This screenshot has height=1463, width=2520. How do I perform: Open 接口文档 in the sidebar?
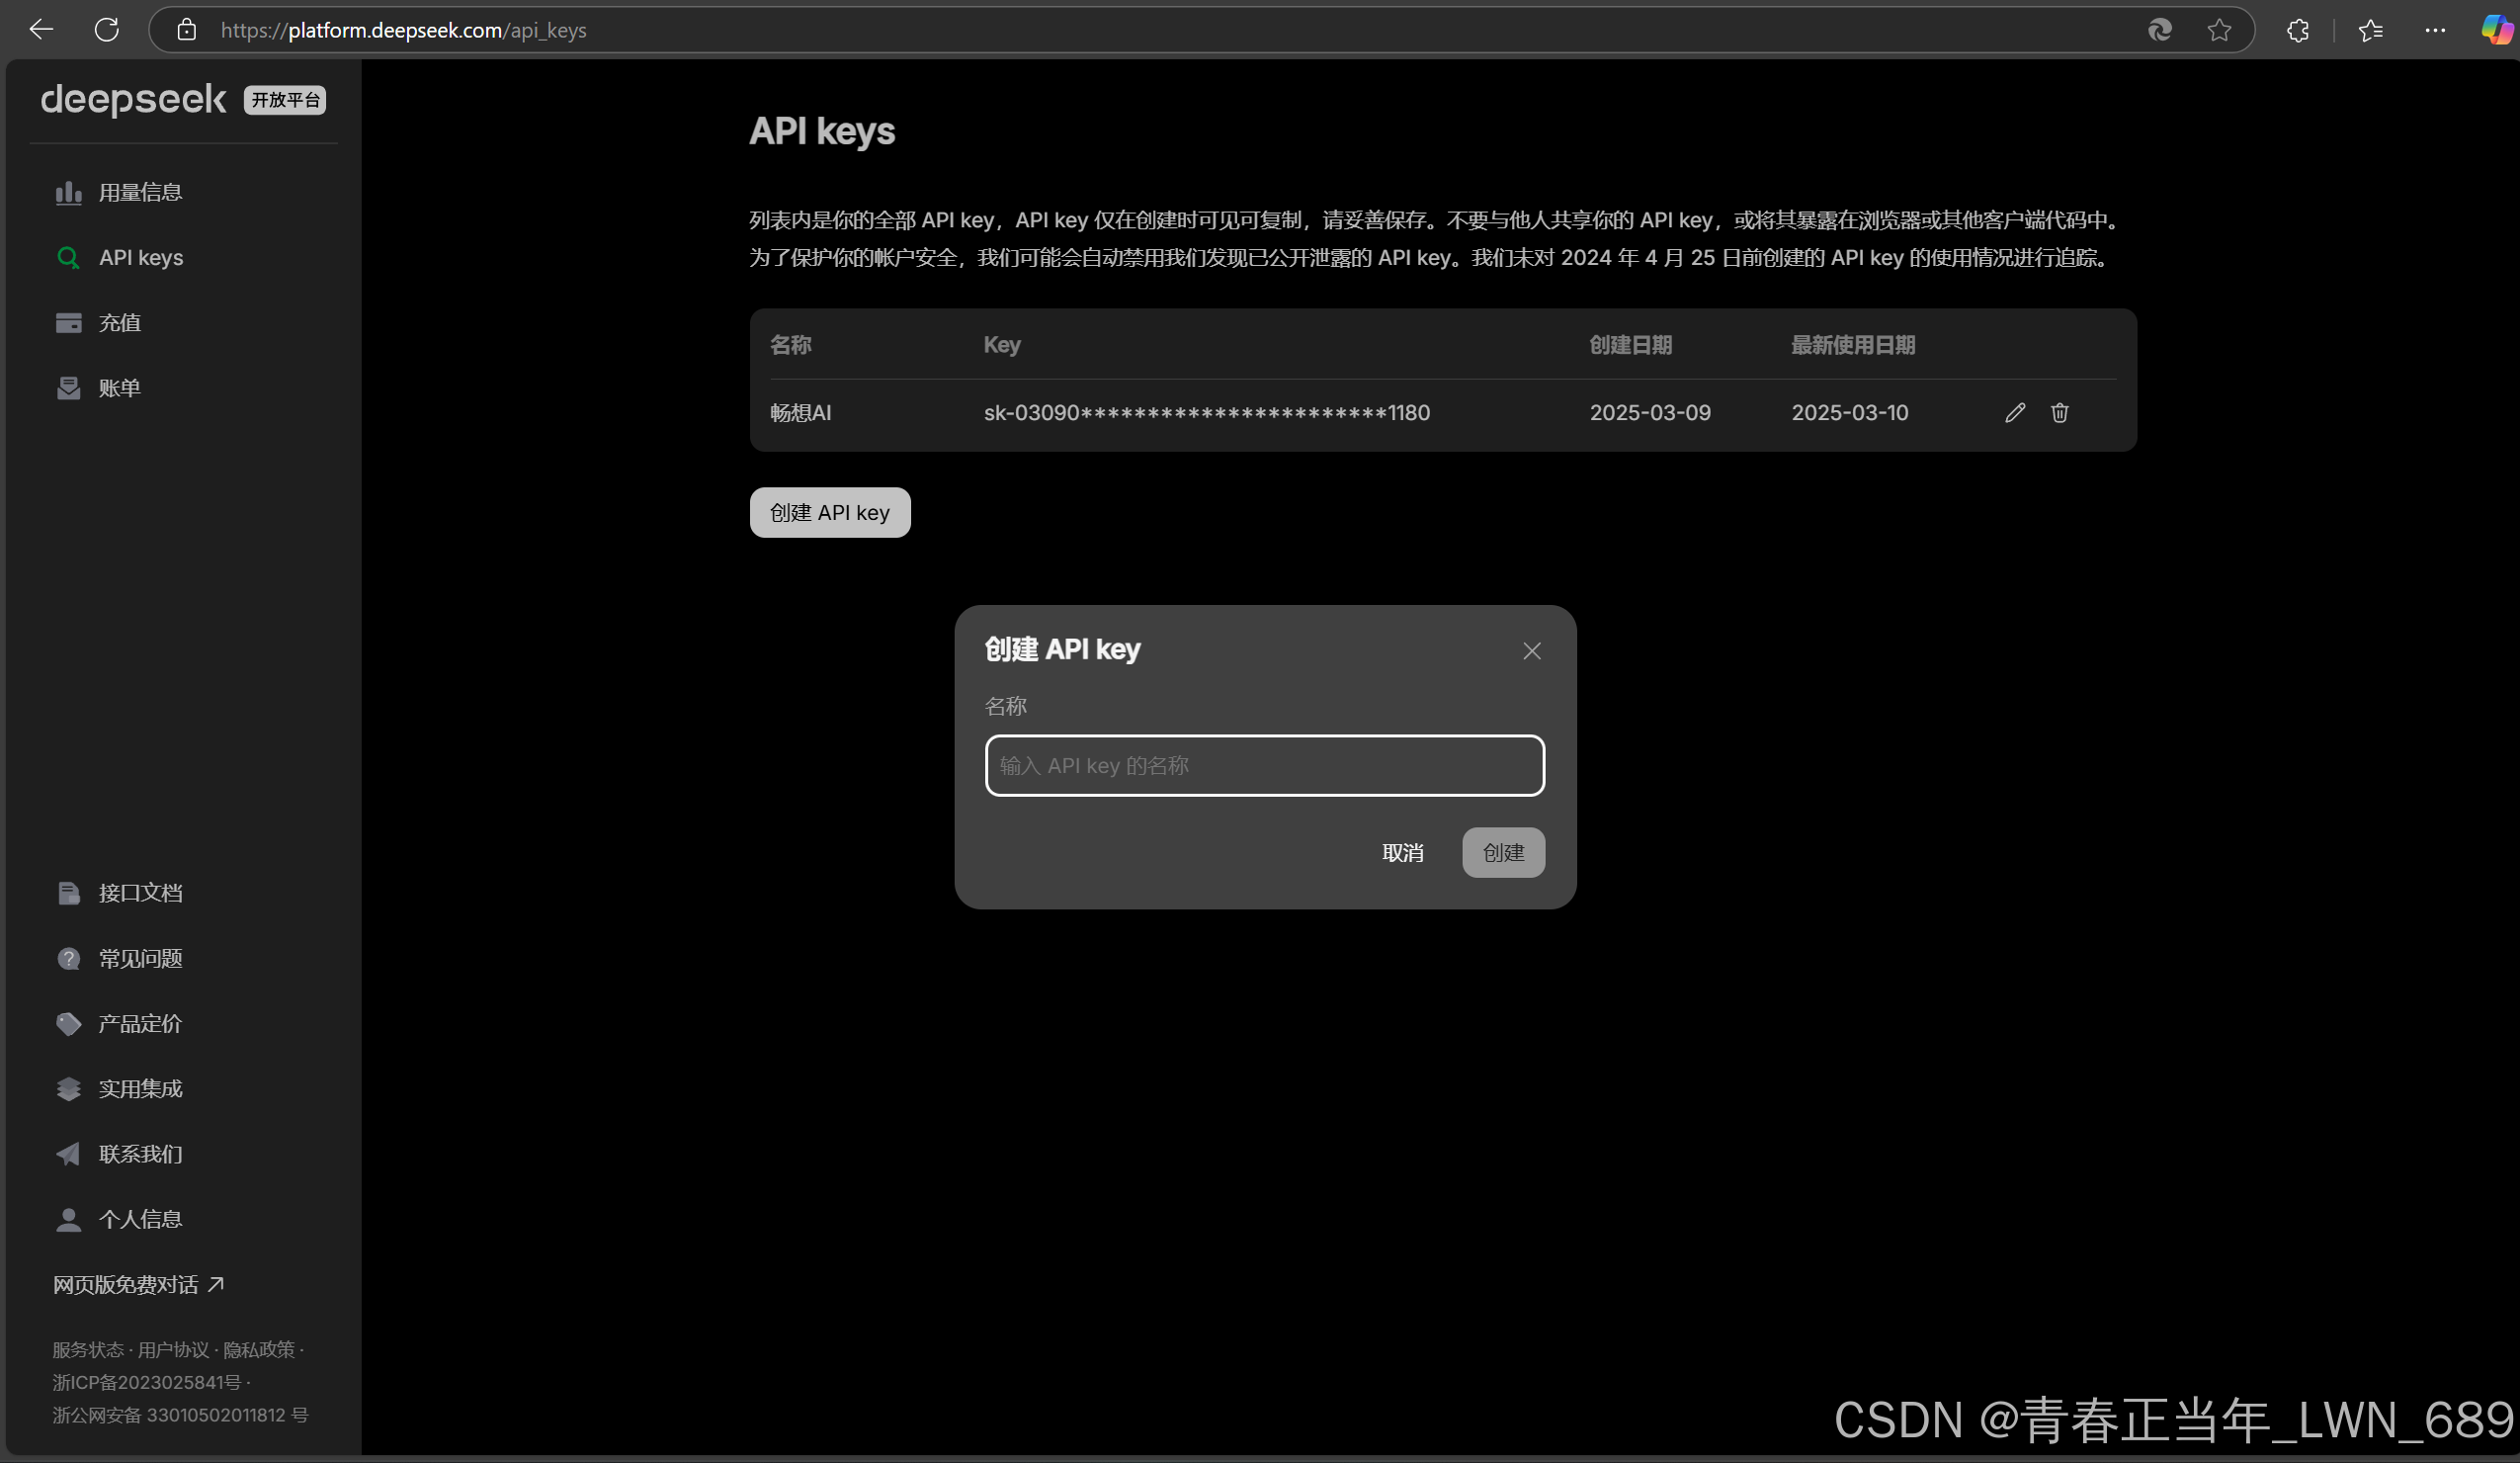[140, 893]
